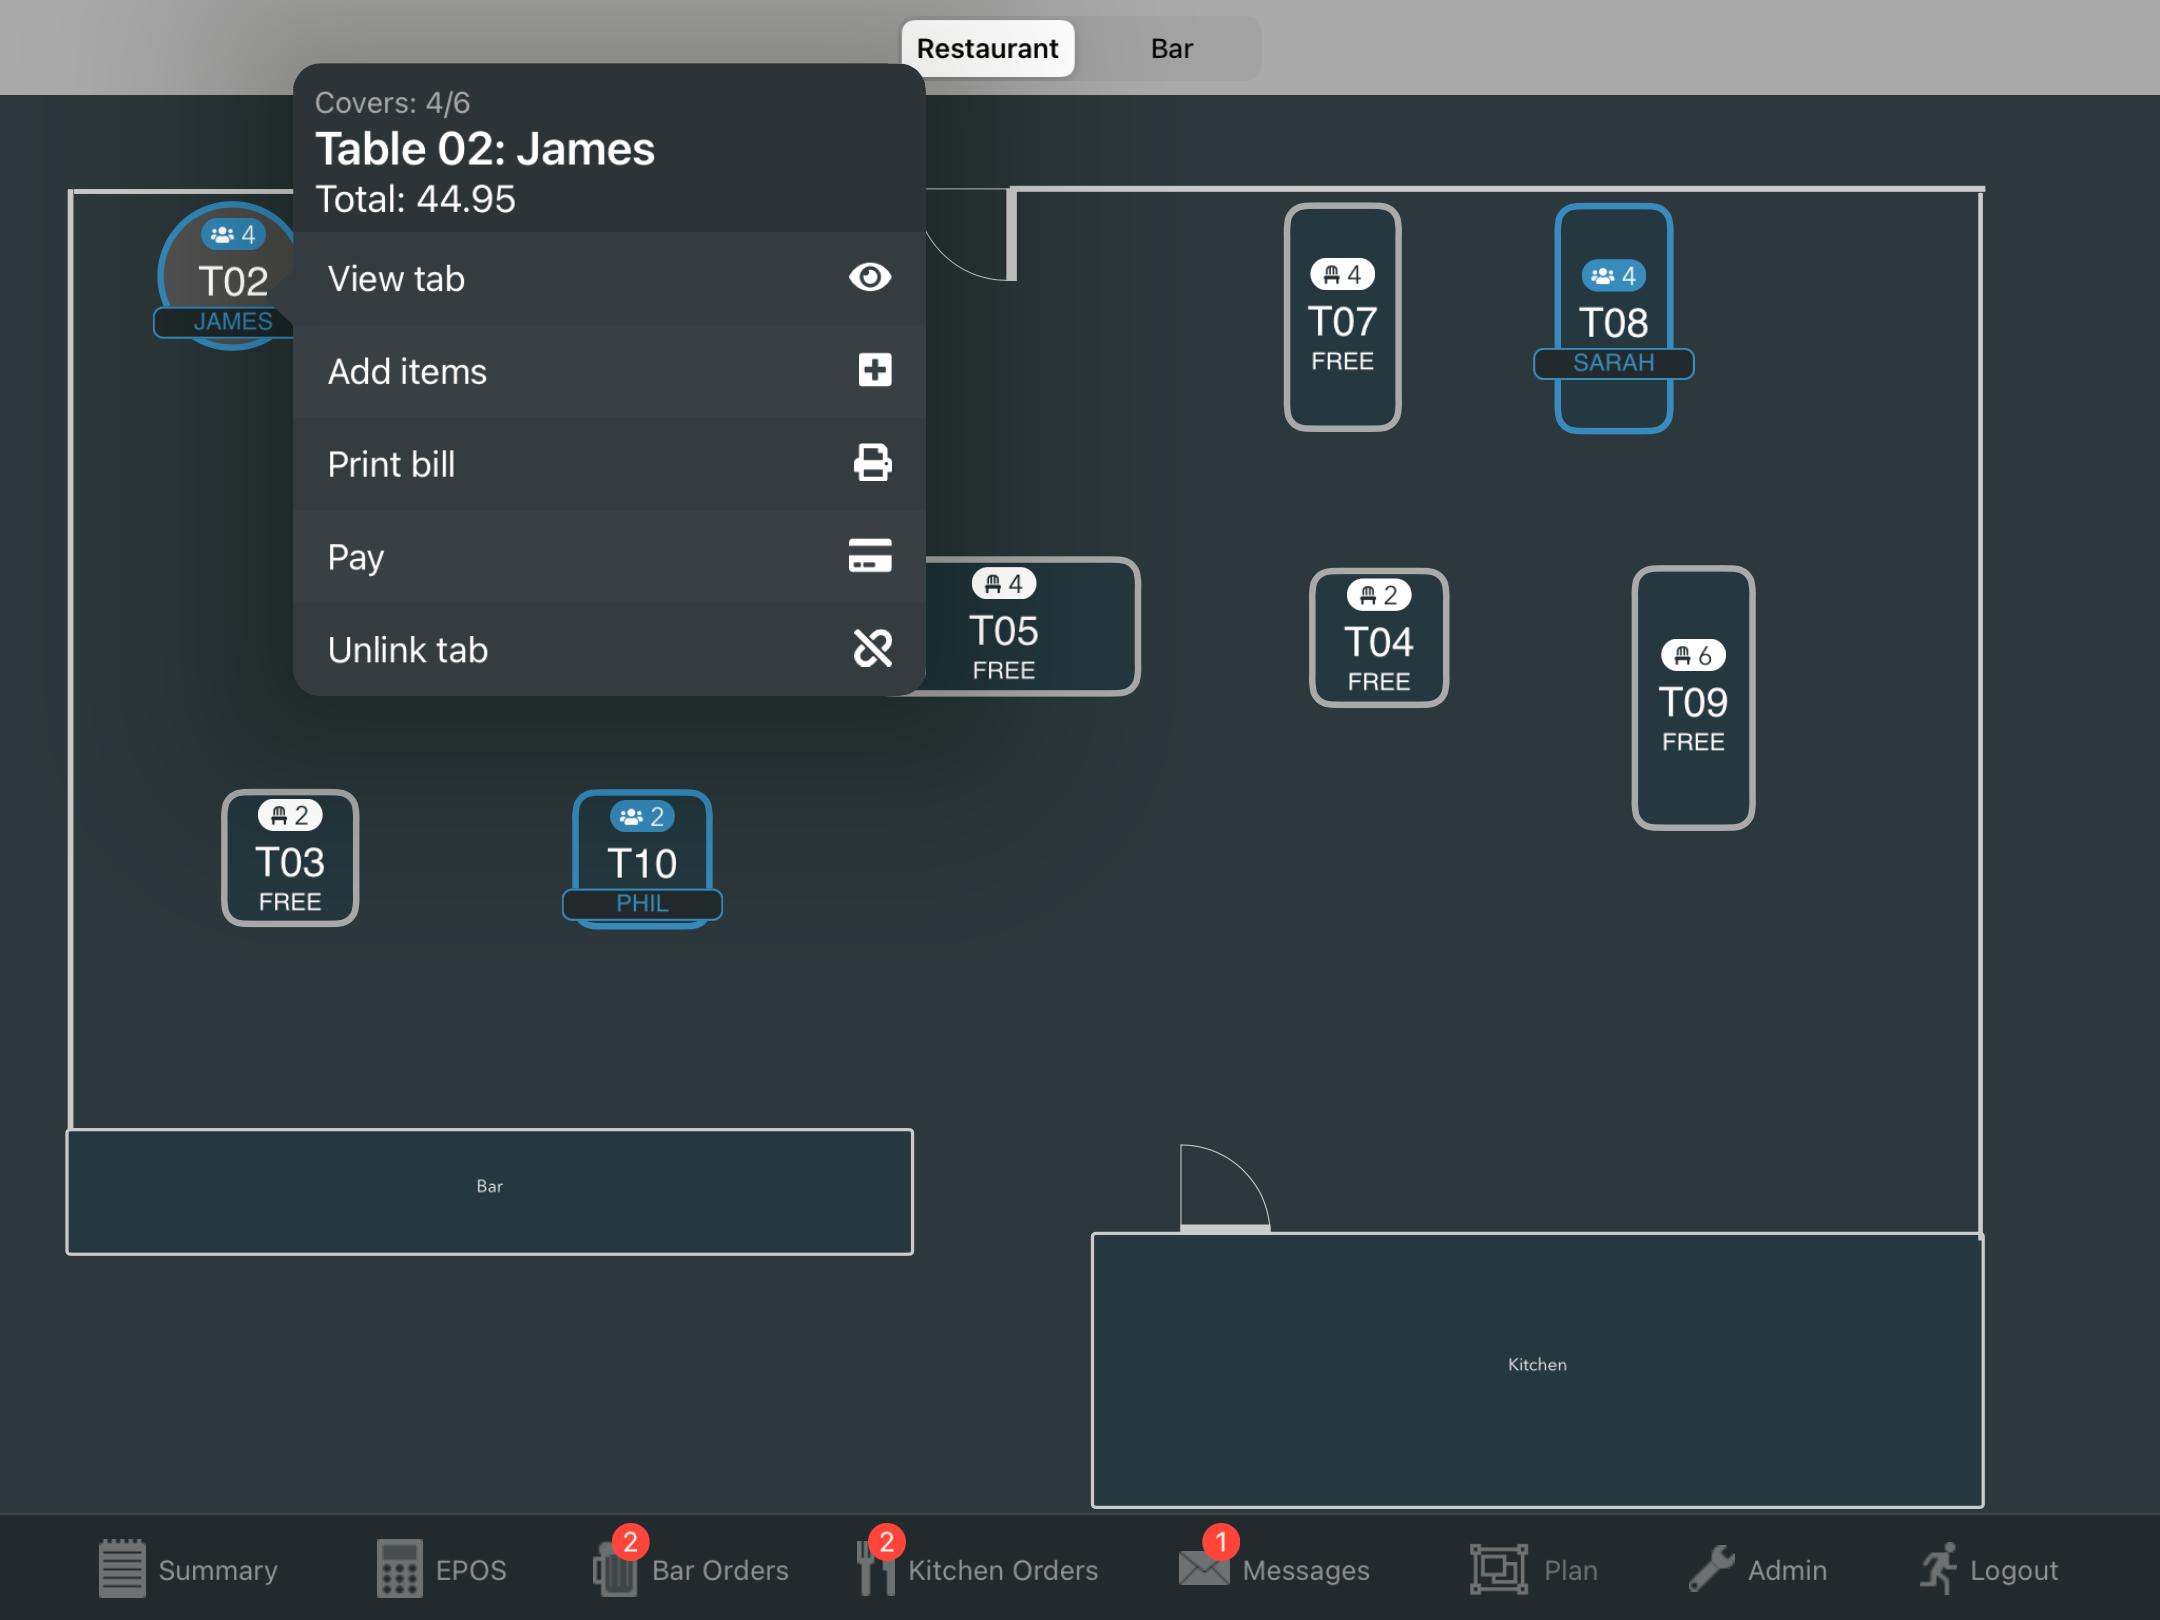
Task: Open Bar Orders with 2 pending
Action: tap(690, 1569)
